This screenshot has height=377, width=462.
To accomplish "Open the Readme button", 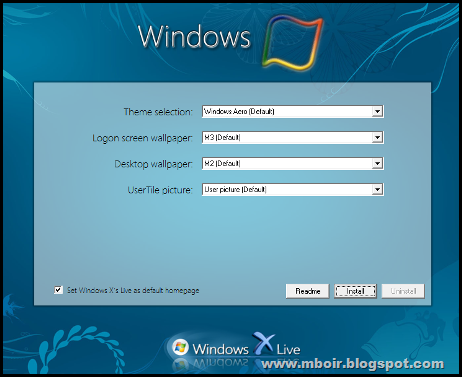I will 307,291.
